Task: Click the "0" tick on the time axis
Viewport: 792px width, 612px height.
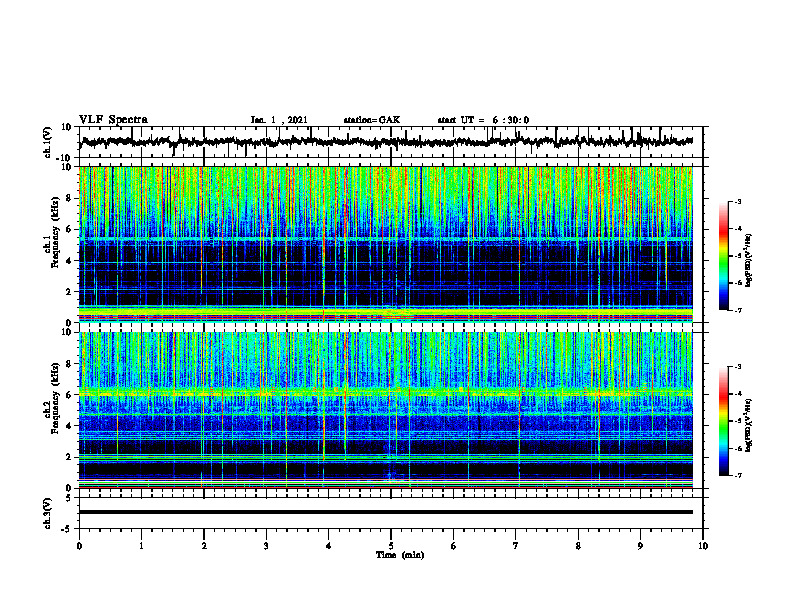Action: tap(79, 546)
